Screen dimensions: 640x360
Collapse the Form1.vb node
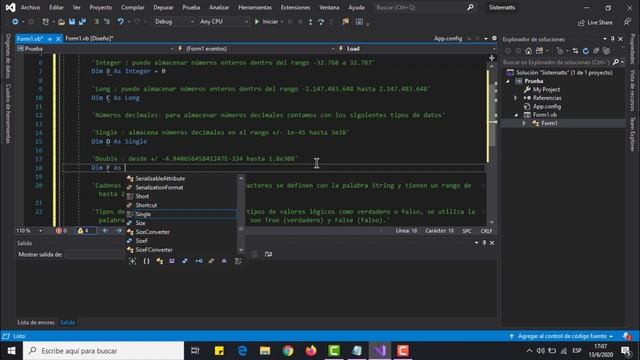516,115
